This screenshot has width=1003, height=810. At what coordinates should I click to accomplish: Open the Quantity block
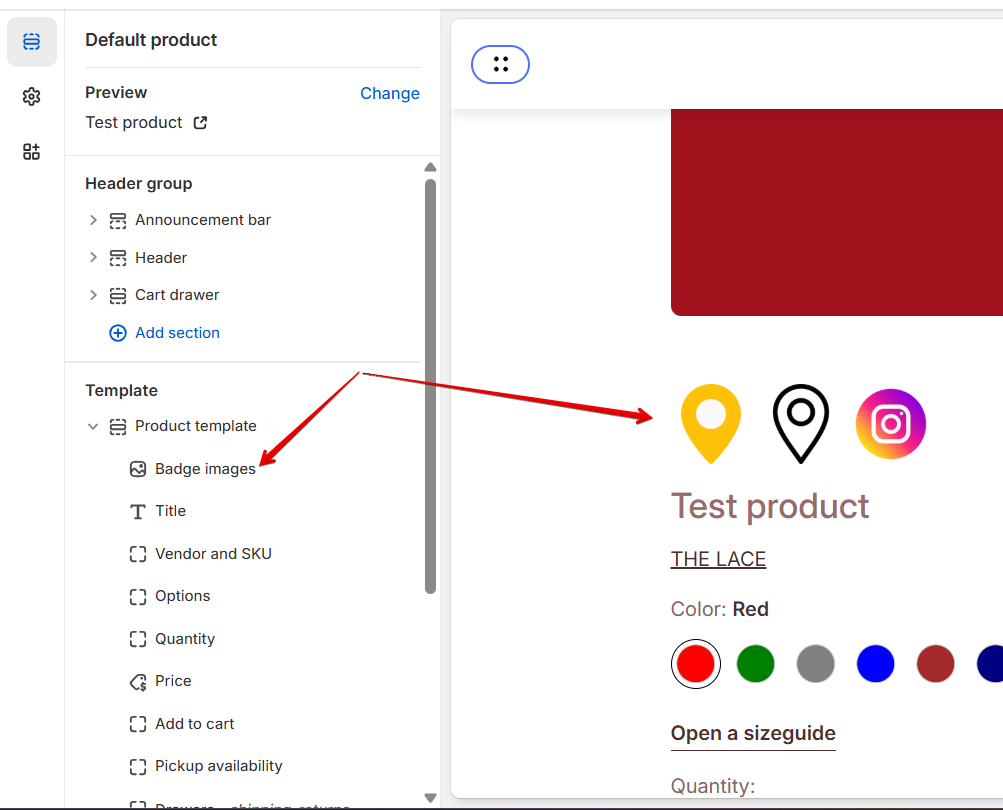(x=185, y=639)
